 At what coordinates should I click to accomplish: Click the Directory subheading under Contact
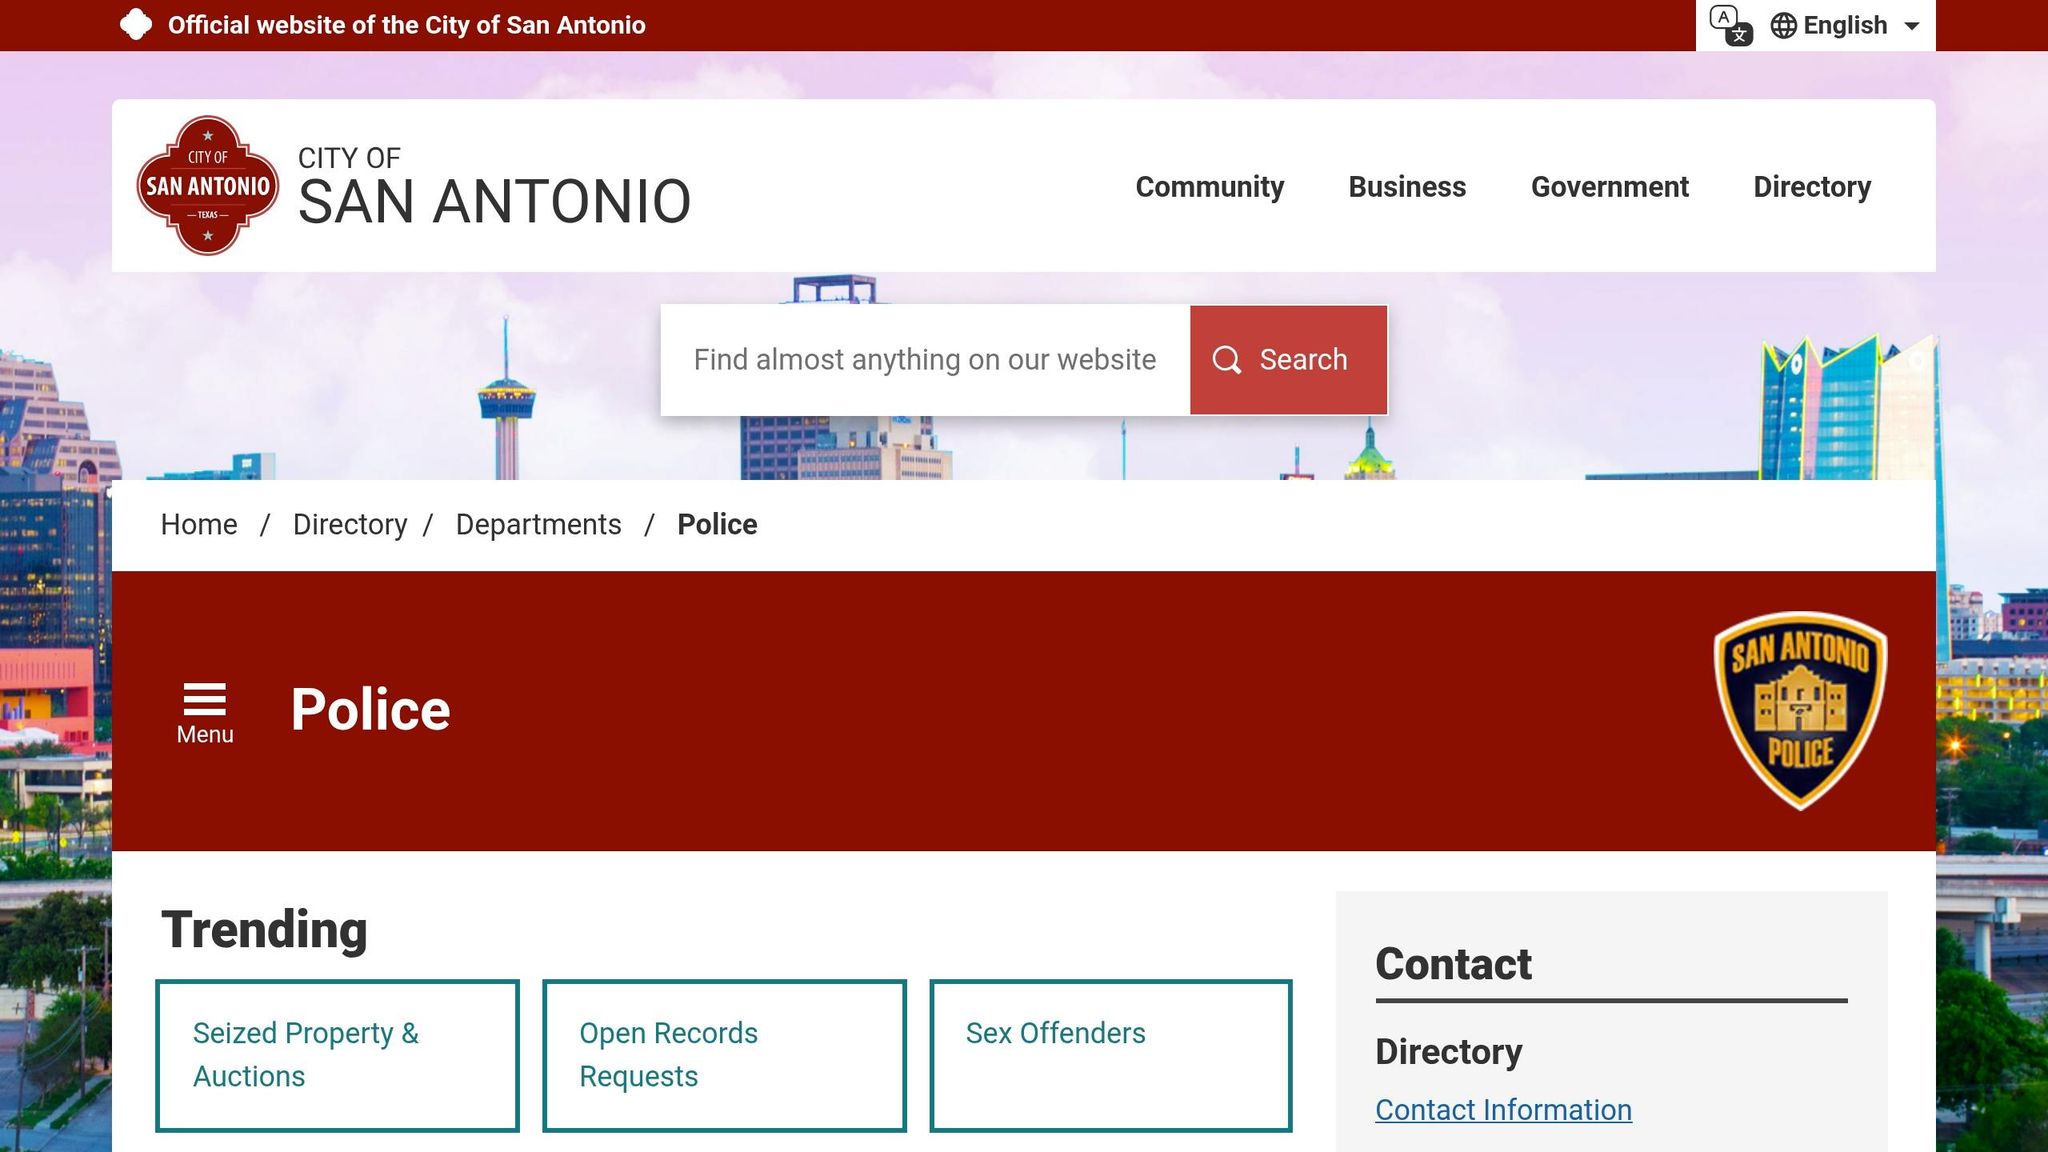tap(1448, 1052)
